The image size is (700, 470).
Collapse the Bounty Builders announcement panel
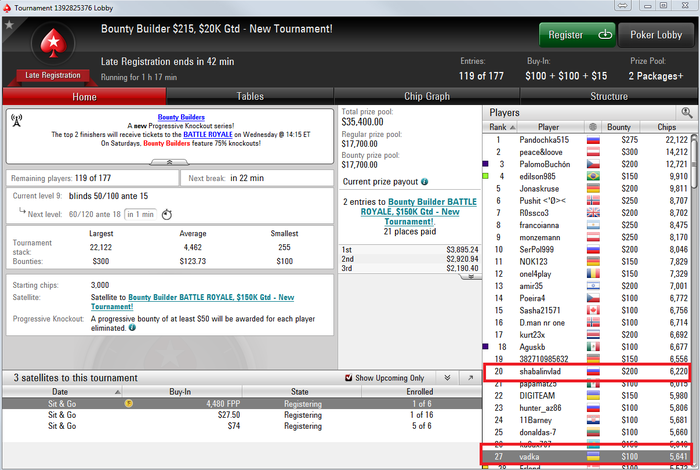169,162
